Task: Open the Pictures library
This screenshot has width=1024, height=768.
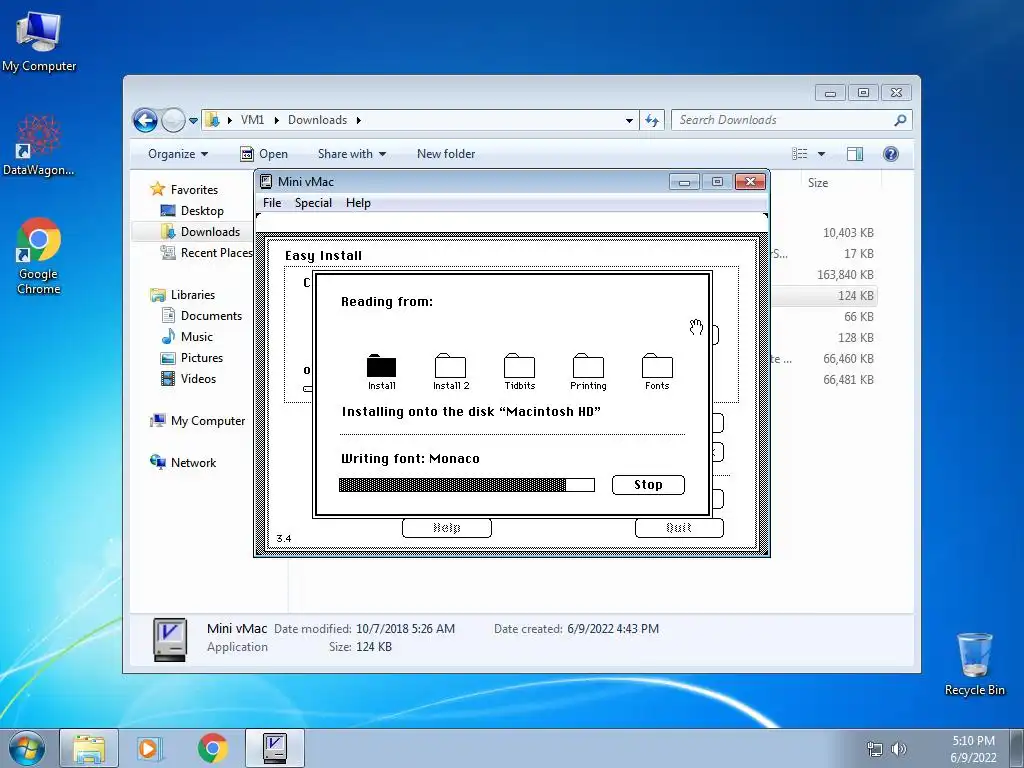Action: (x=191, y=357)
